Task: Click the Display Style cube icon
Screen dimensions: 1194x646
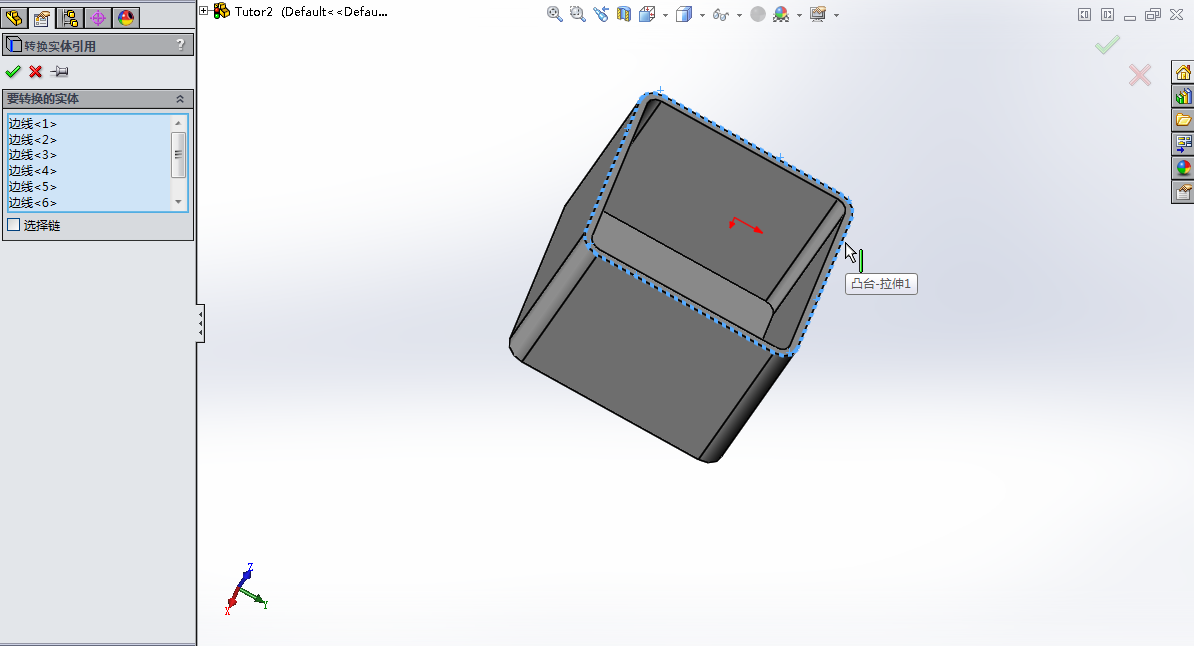Action: [684, 14]
